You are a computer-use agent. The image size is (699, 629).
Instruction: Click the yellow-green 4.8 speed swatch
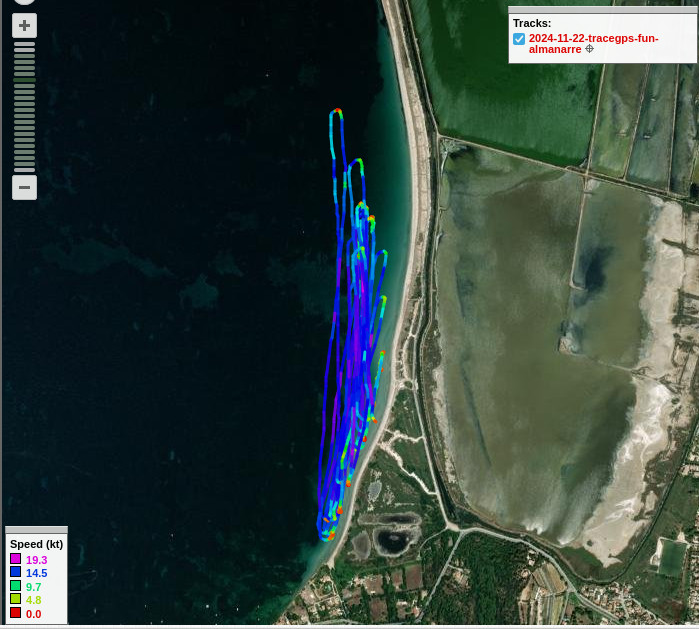(x=15, y=599)
